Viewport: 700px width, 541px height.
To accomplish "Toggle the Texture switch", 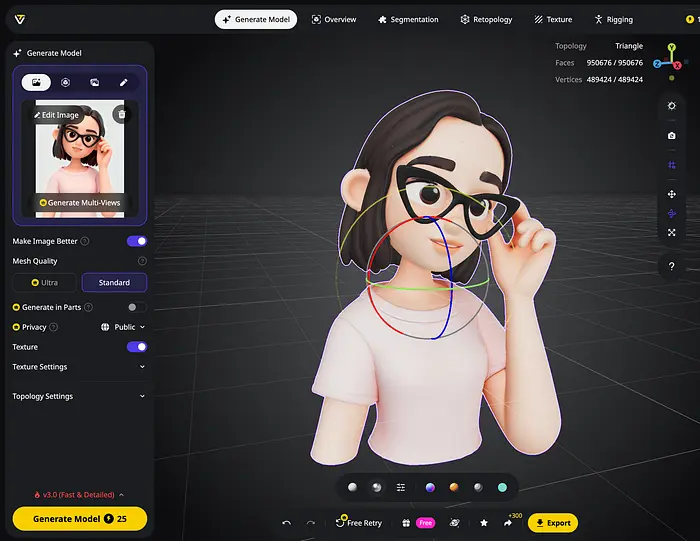I will [x=137, y=347].
